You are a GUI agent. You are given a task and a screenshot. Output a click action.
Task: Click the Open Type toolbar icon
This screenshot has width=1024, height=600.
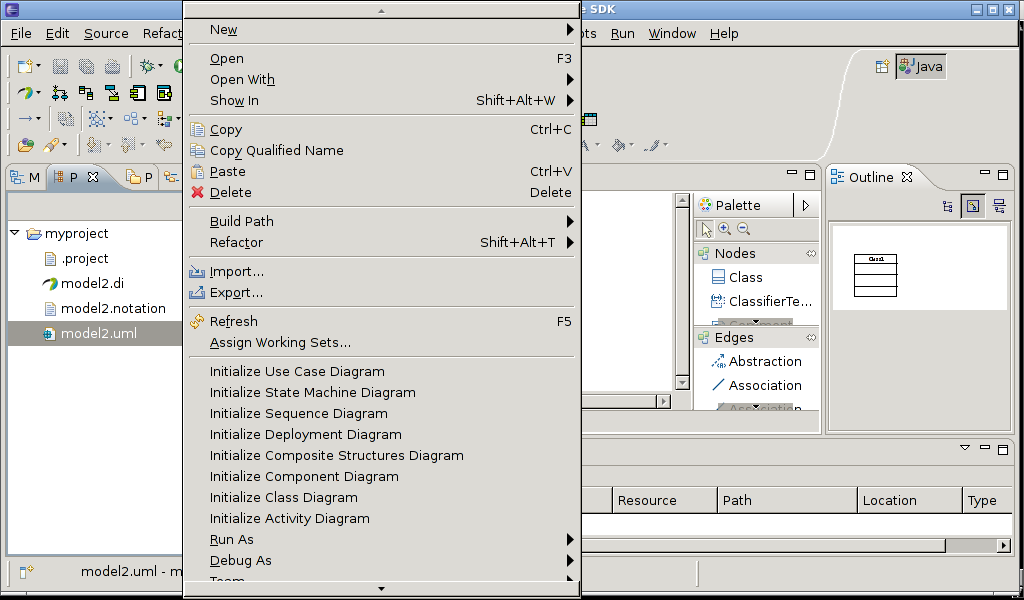coord(25,144)
